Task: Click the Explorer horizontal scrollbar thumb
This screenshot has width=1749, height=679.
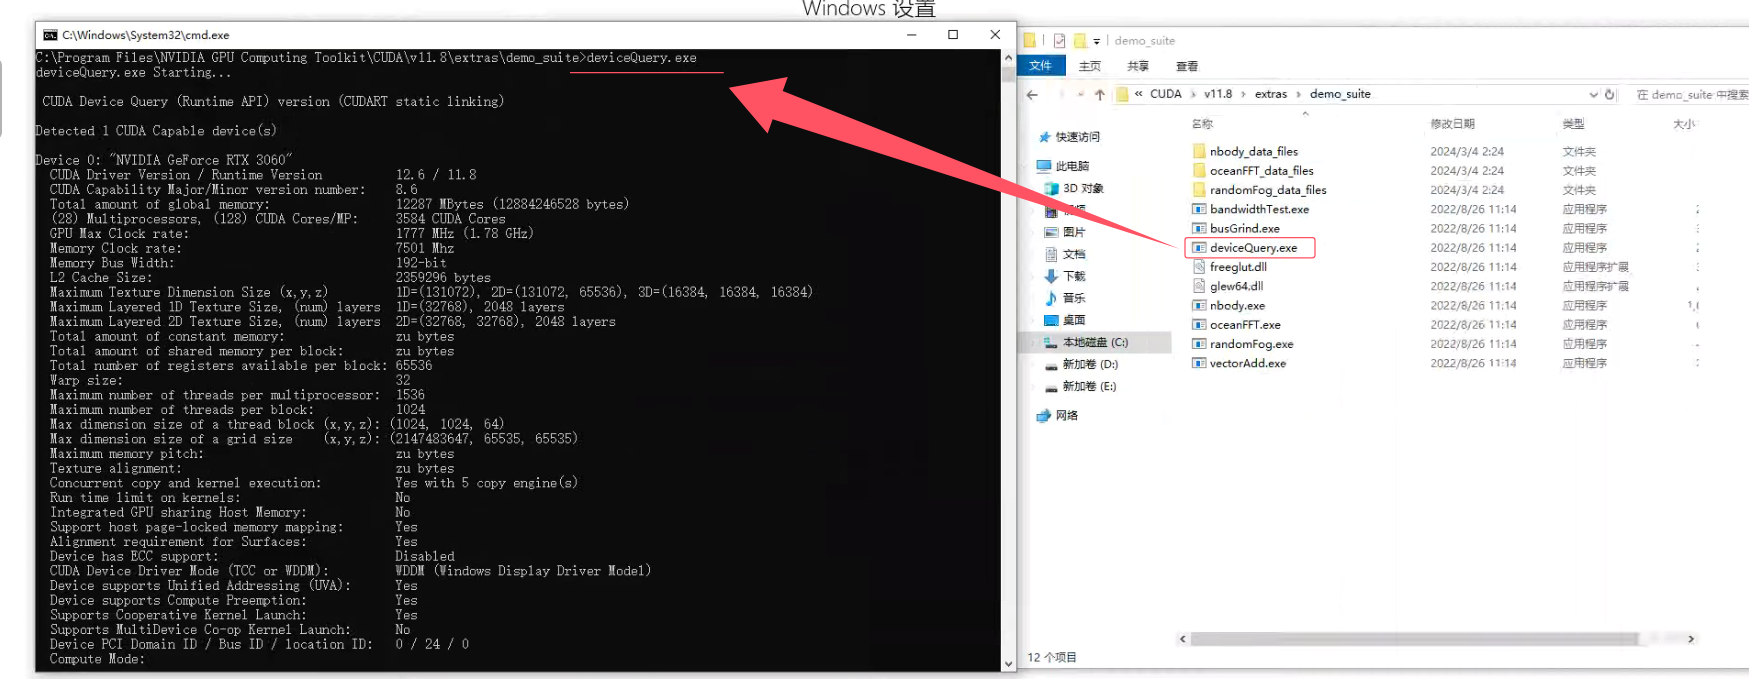Action: (1414, 639)
